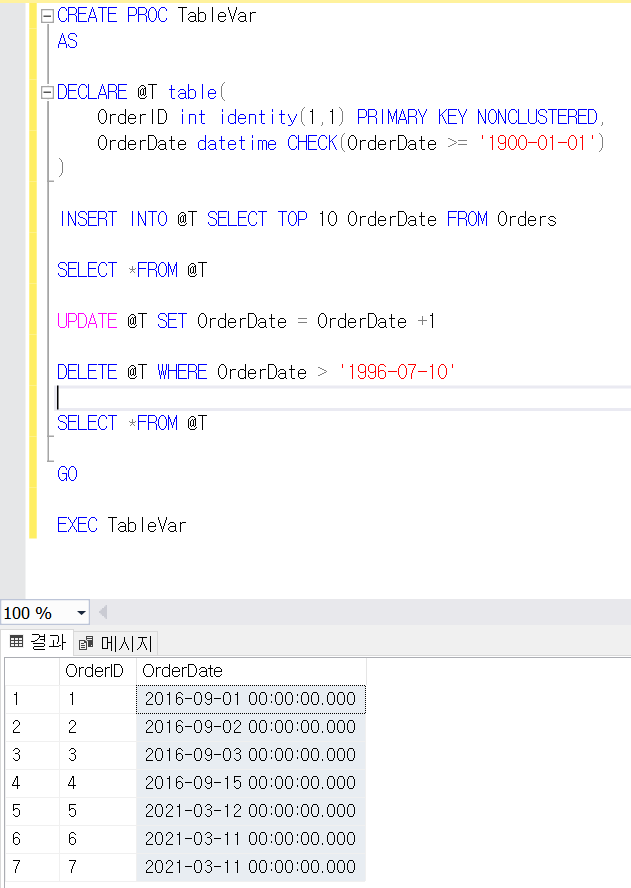Collapse the CREATE PROC code block
Image resolution: width=631 pixels, height=888 pixels.
[x=48, y=16]
